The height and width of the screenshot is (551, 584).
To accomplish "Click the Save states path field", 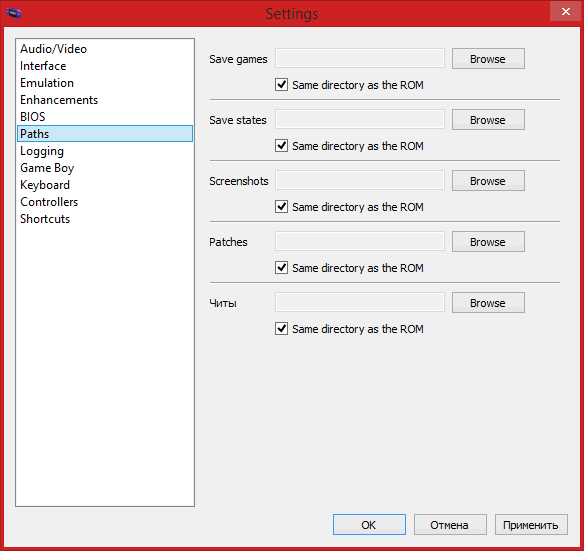I will point(360,120).
